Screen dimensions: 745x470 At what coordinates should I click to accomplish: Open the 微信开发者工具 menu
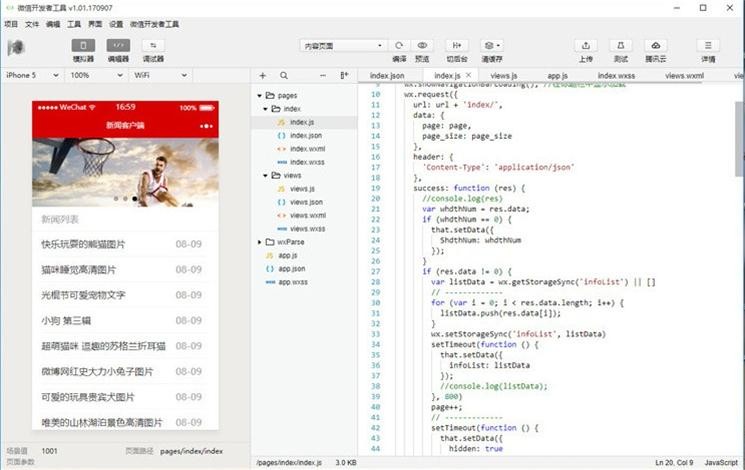(154, 24)
